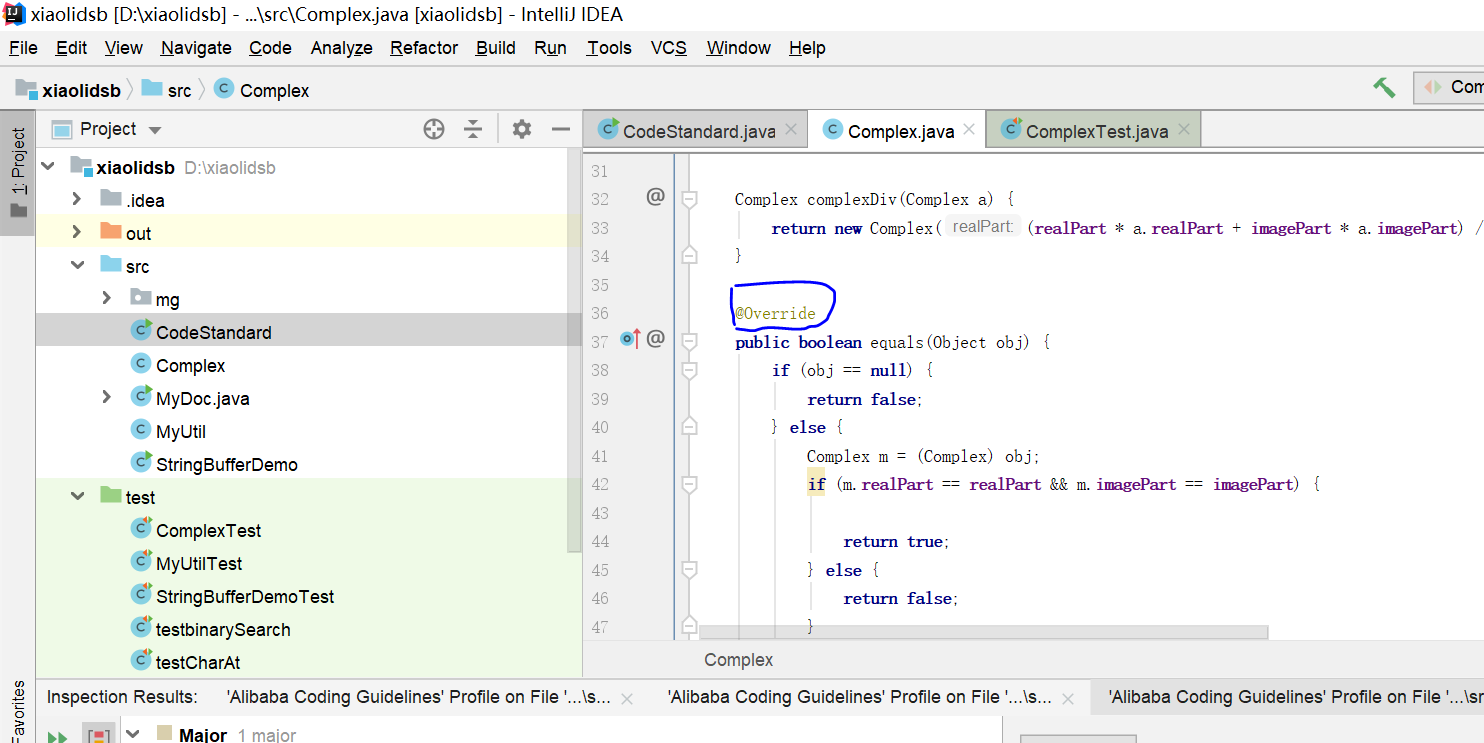Open the Favorites tool window stripe
The image size is (1484, 743).
click(x=18, y=710)
